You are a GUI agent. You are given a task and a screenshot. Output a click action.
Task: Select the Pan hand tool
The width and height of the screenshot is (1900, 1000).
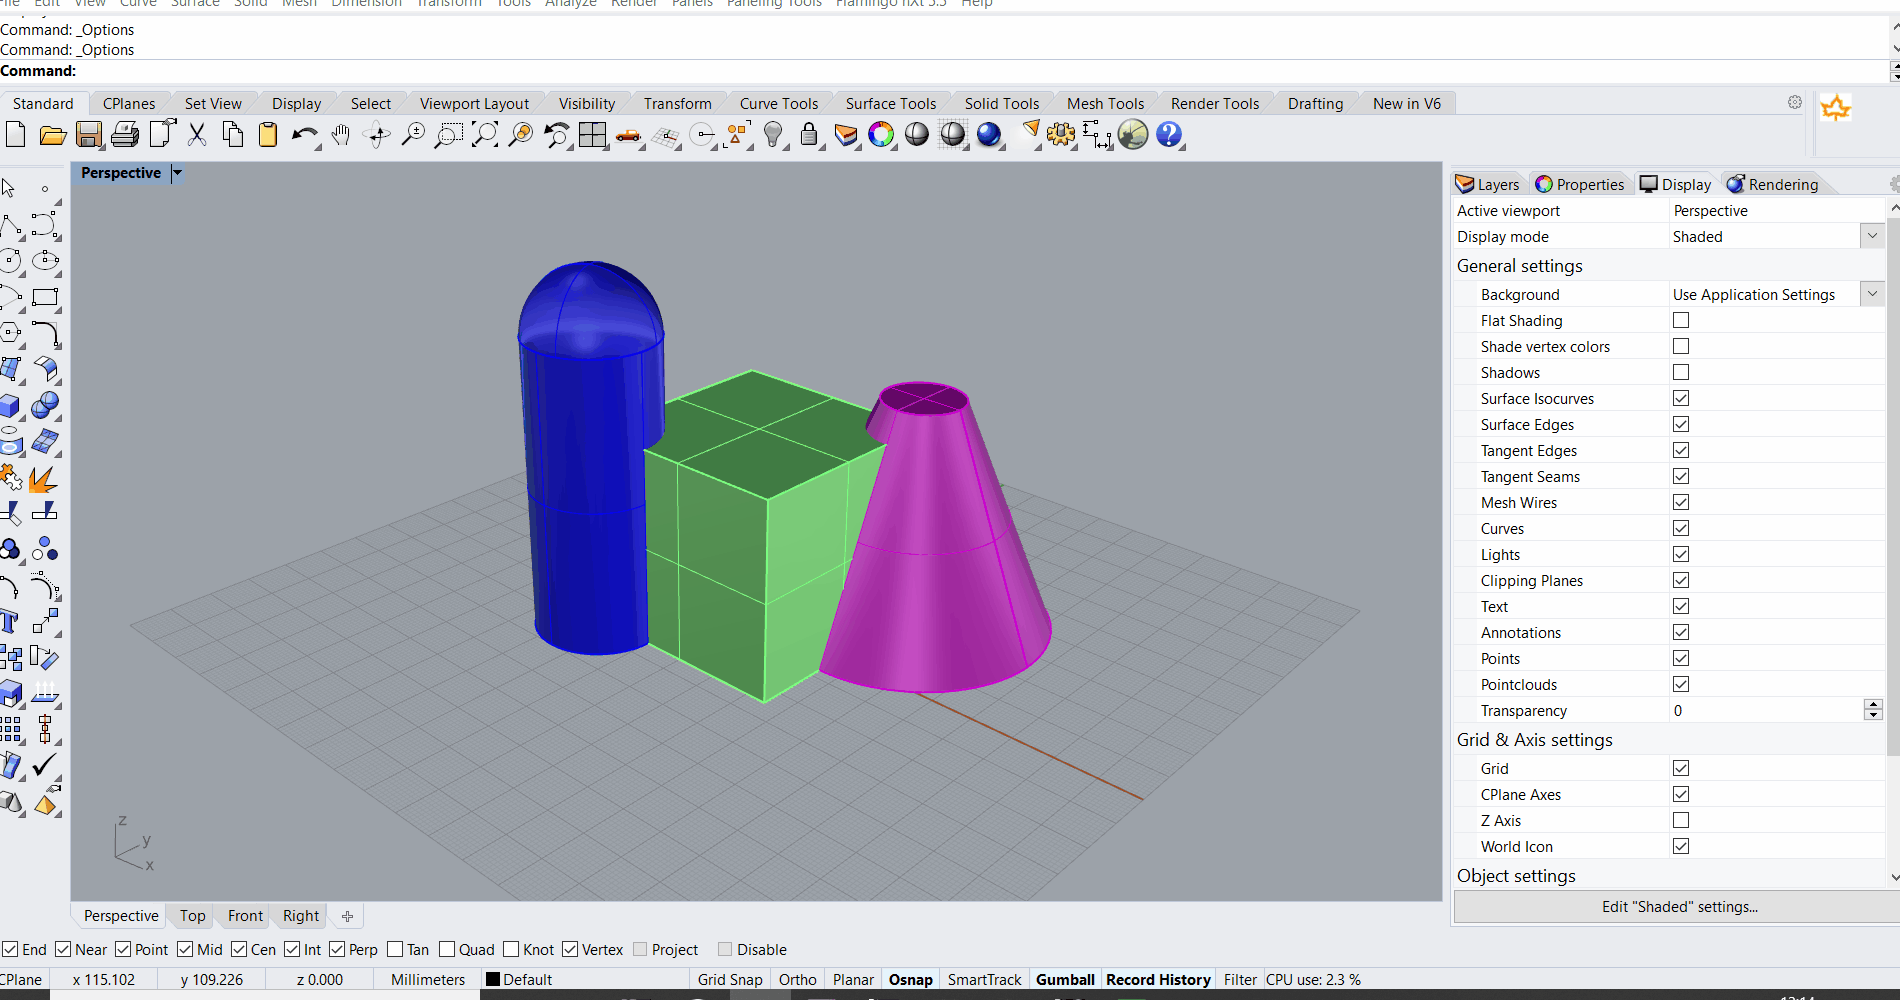pyautogui.click(x=341, y=135)
